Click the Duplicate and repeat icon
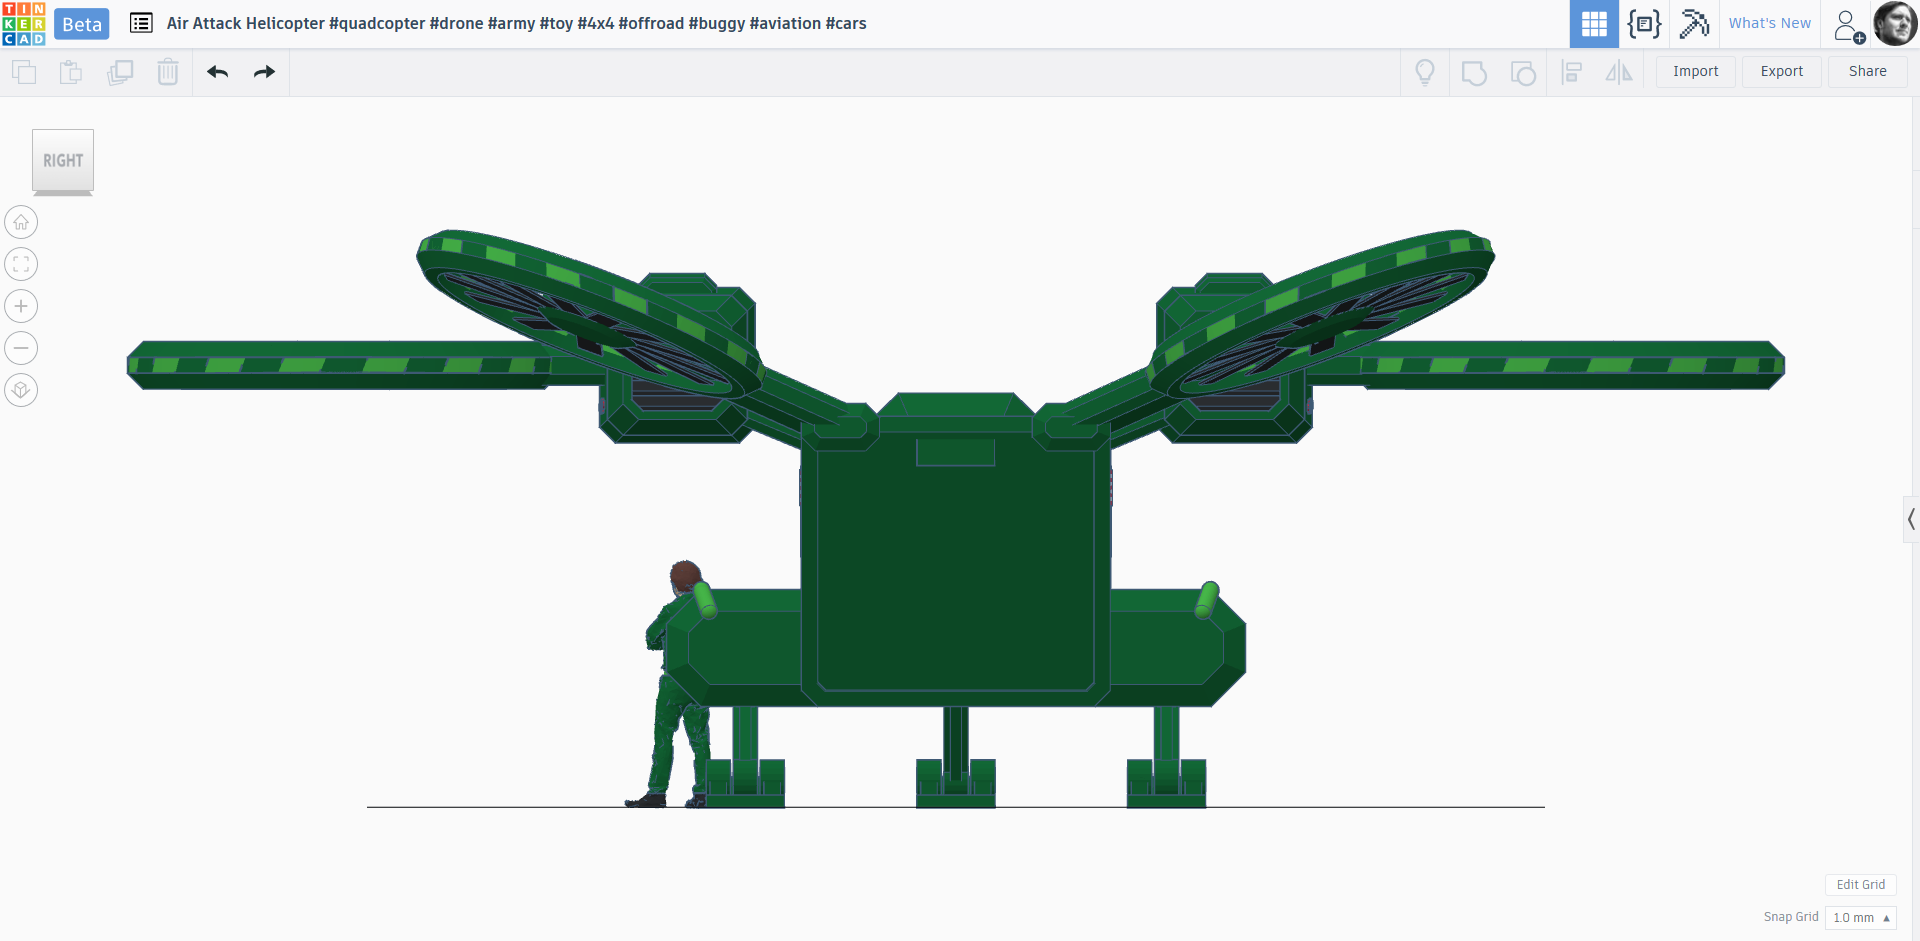 tap(120, 72)
